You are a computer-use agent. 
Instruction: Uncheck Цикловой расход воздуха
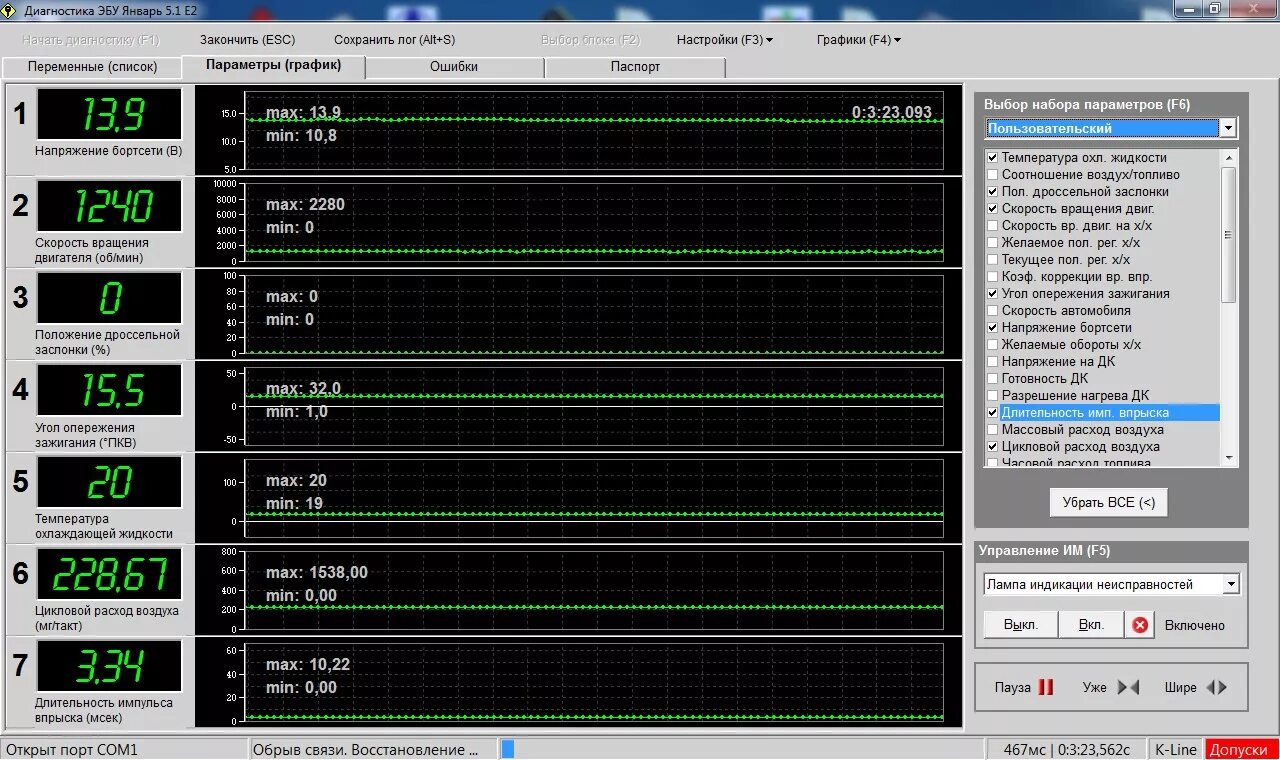coord(993,447)
